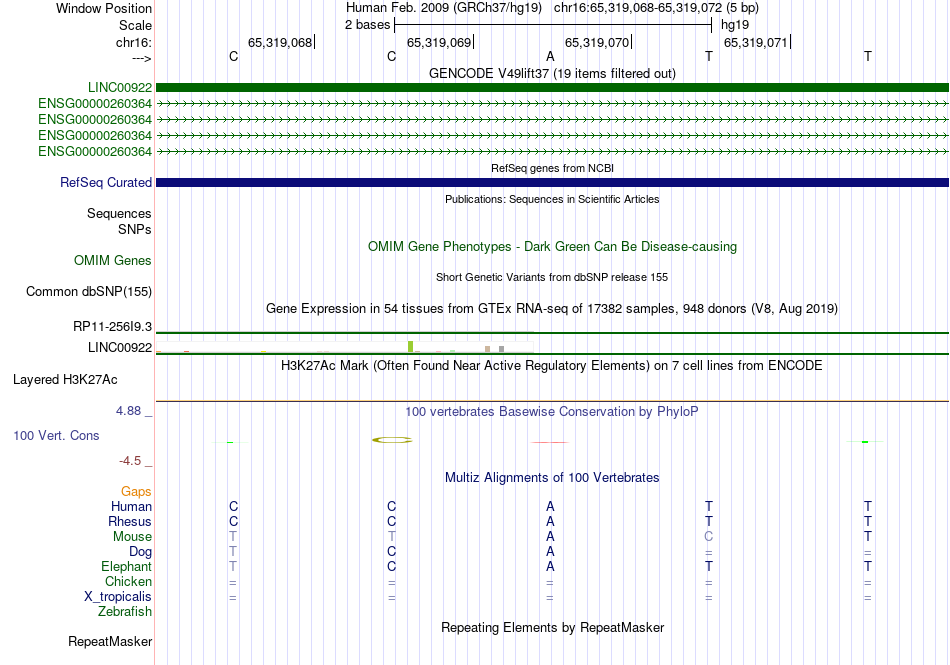Open the H3K27Ac Mark ENCODE track title
The image size is (950, 665).
click(x=552, y=366)
